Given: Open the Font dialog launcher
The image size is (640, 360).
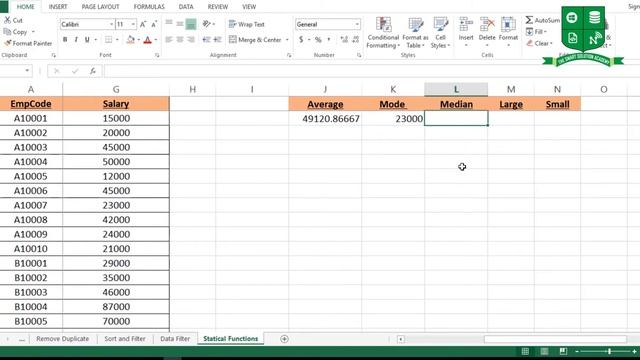Looking at the screenshot, I should tap(157, 55).
